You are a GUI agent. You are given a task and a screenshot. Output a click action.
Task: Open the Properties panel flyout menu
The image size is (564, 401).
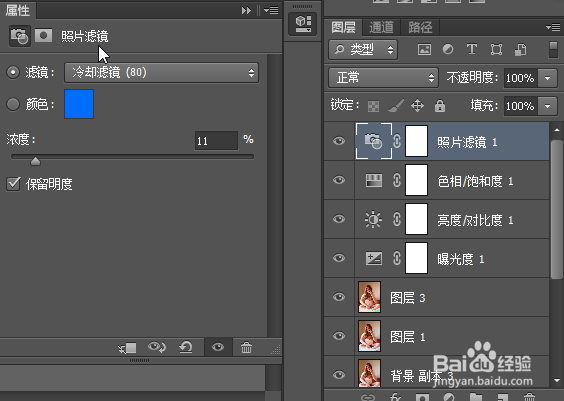click(x=271, y=10)
